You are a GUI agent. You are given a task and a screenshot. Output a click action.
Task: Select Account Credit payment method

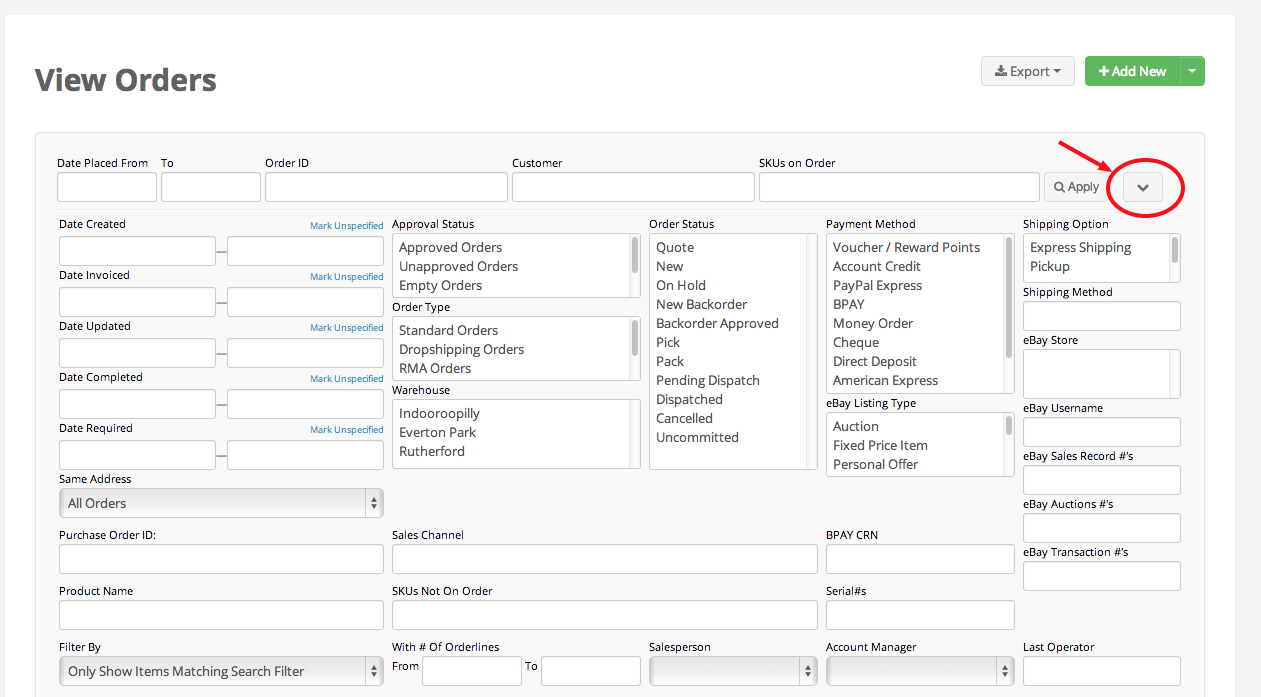877,266
